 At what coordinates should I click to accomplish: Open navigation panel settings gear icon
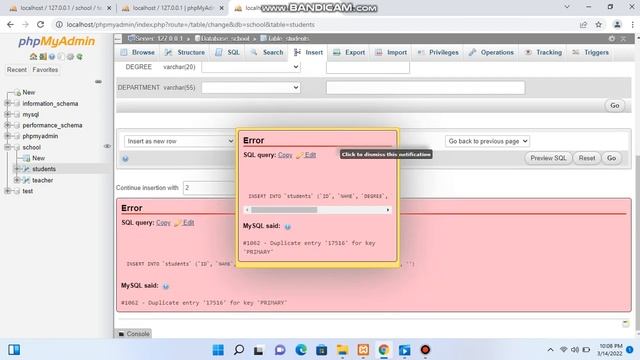pos(70,57)
